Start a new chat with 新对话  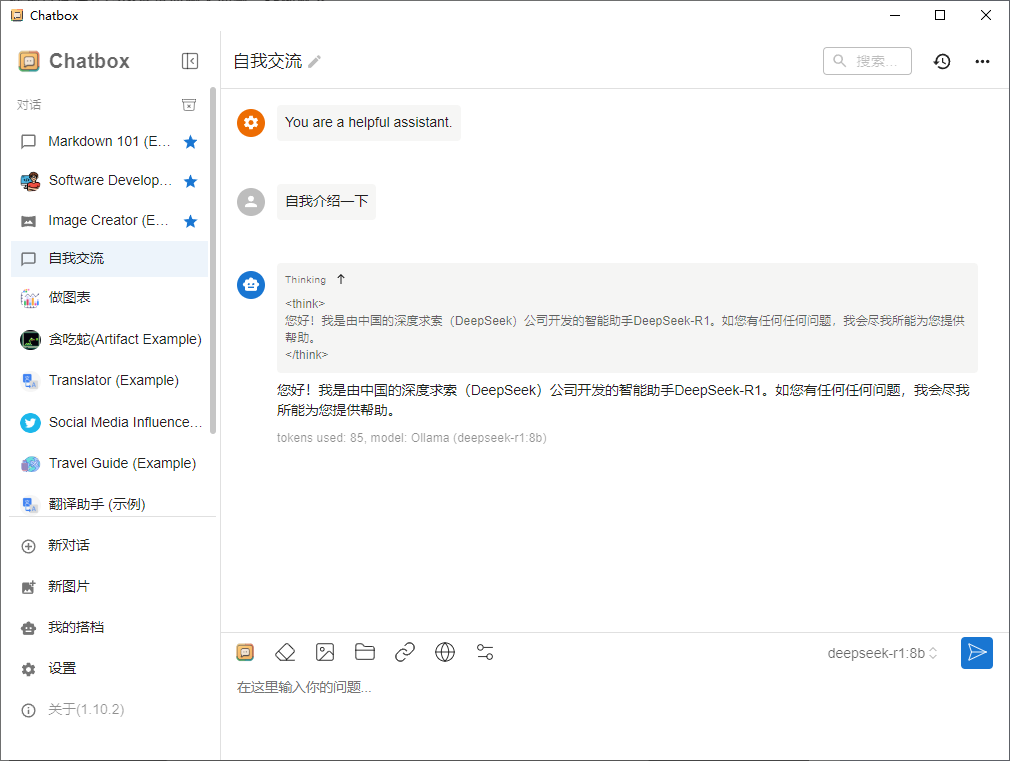(x=69, y=545)
